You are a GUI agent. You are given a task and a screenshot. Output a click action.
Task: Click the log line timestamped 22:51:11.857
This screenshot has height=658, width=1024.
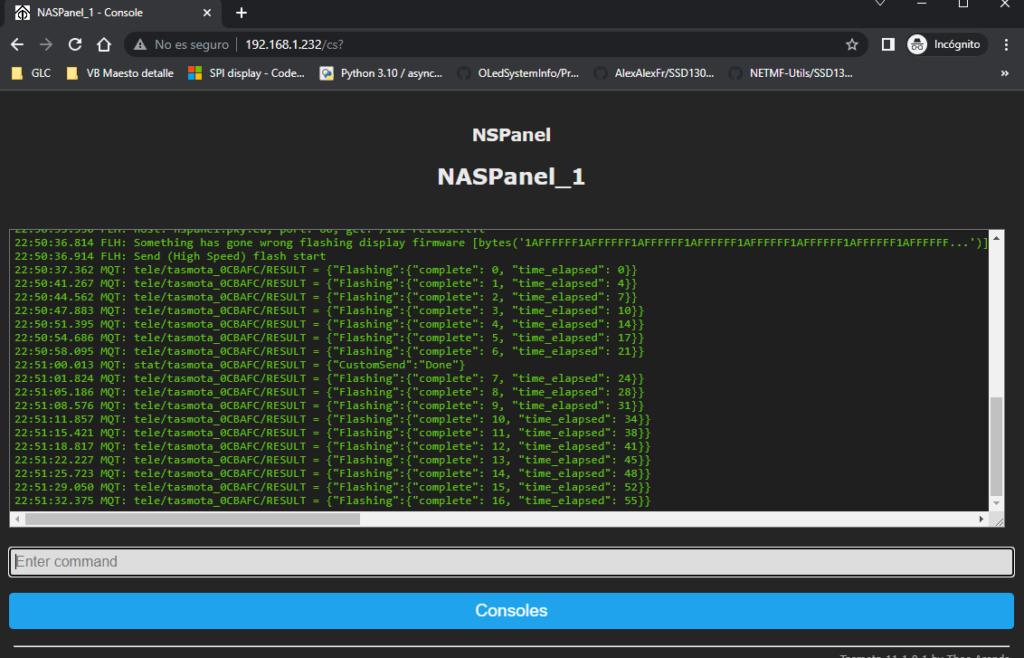[332, 419]
